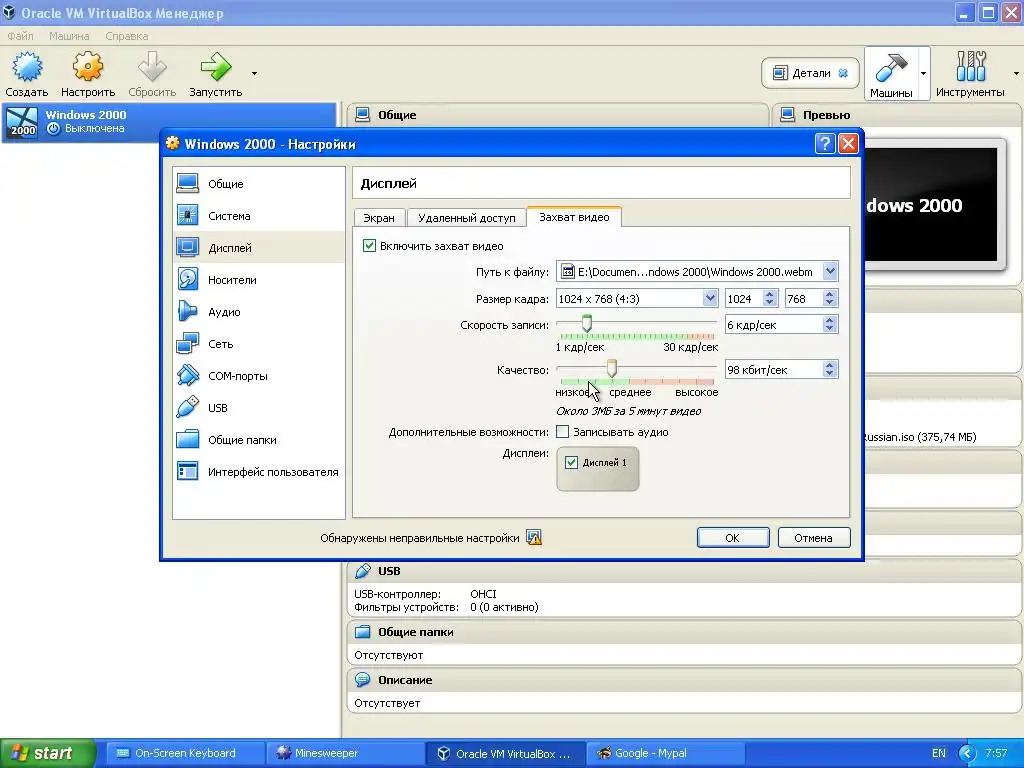Enable Записывать аудио checkbox
This screenshot has width=1024, height=768.
[562, 432]
